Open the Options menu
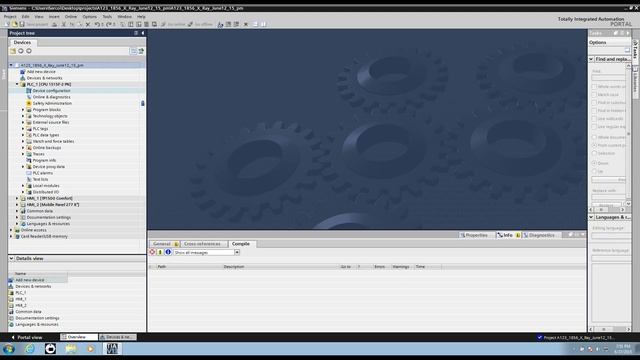640x360 pixels. tap(89, 17)
